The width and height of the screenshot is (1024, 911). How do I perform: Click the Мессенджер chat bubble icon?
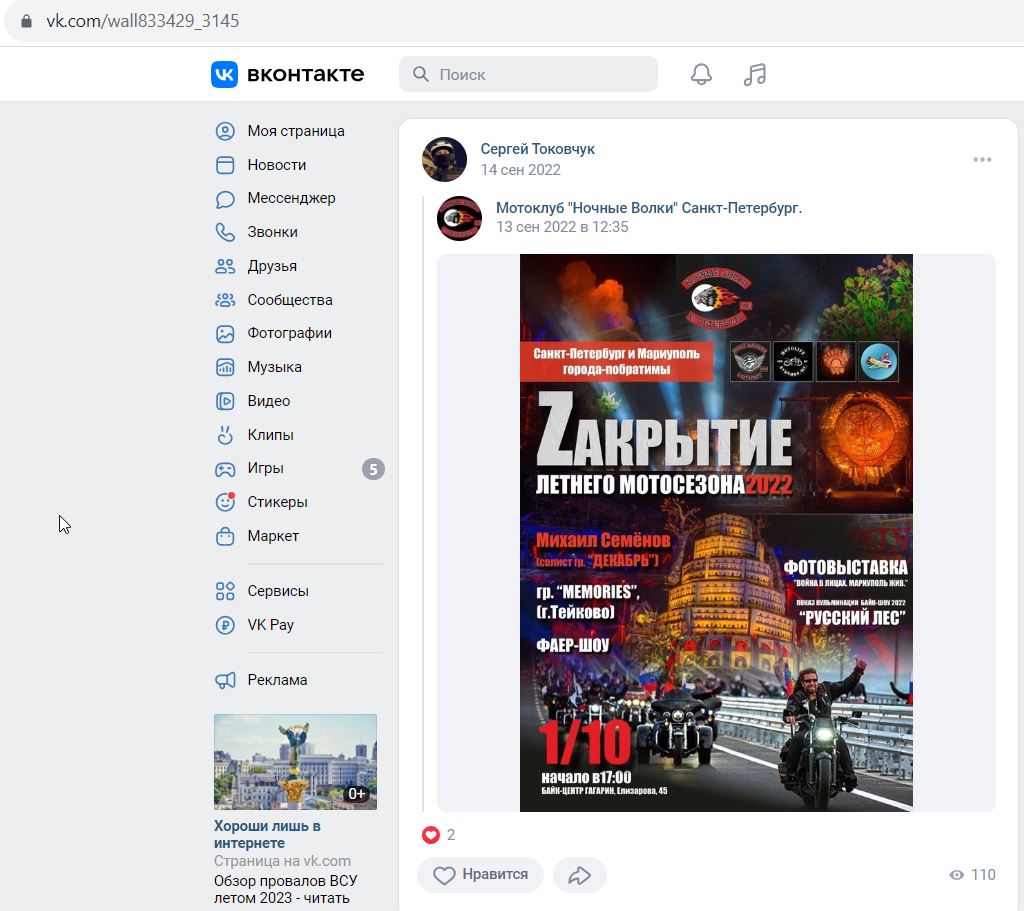coord(225,199)
